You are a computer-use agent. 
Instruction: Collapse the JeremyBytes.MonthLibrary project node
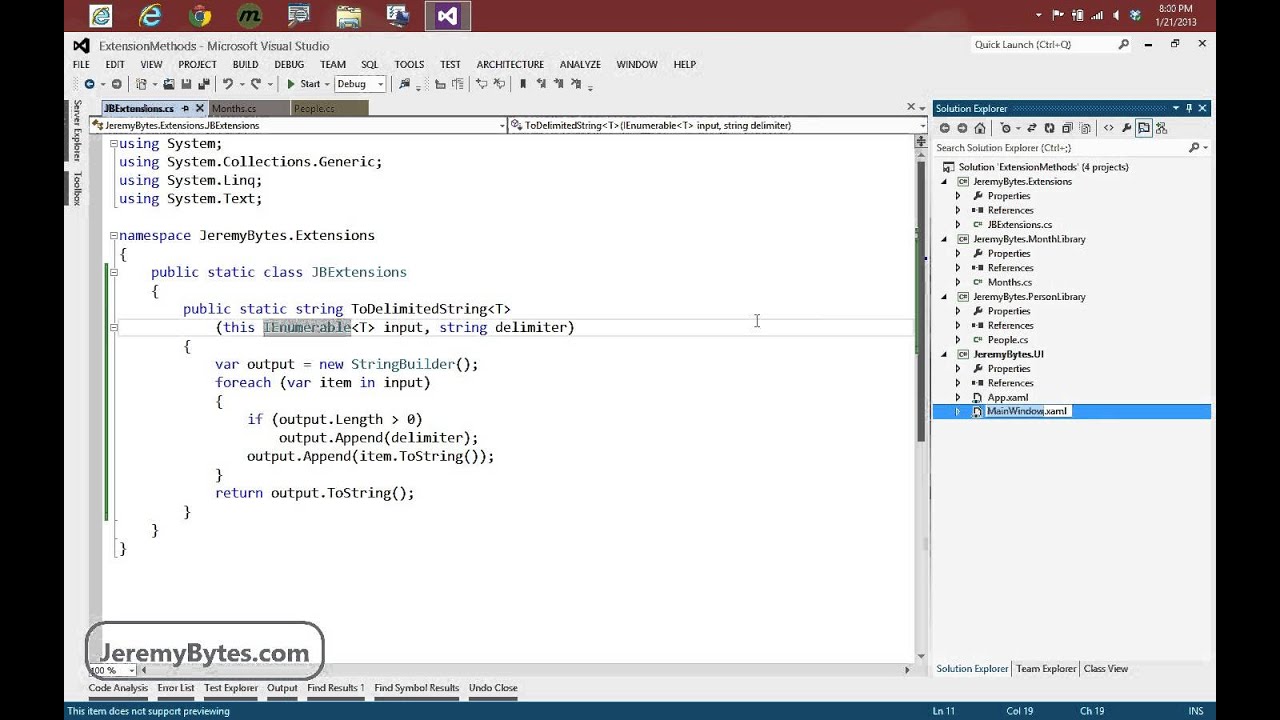pos(943,240)
